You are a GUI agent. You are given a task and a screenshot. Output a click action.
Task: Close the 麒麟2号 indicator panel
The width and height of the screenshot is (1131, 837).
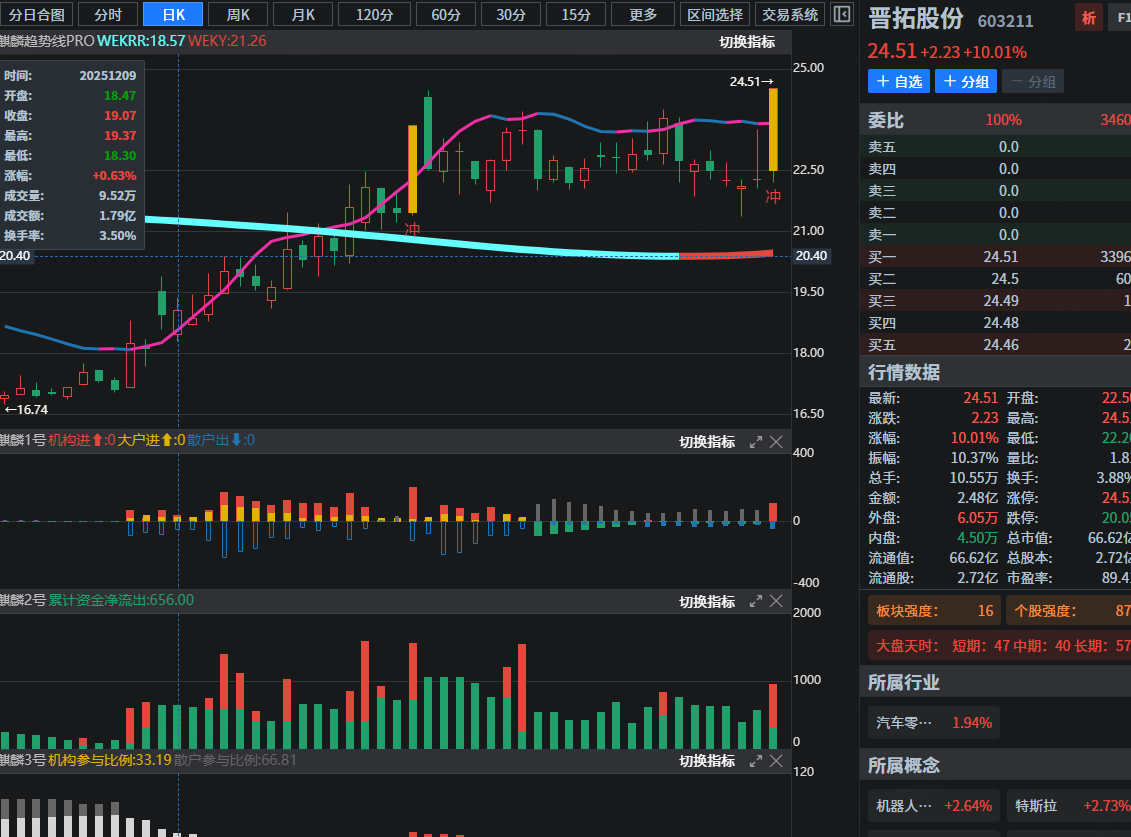coord(776,601)
